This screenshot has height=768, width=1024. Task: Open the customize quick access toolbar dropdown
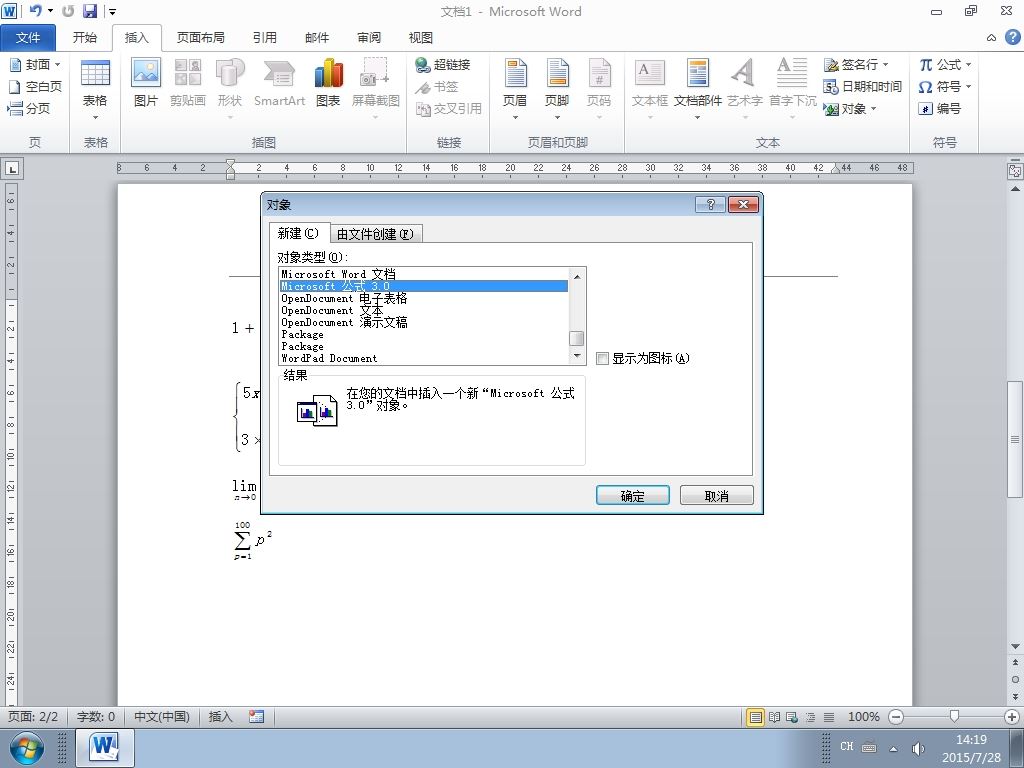[x=112, y=11]
